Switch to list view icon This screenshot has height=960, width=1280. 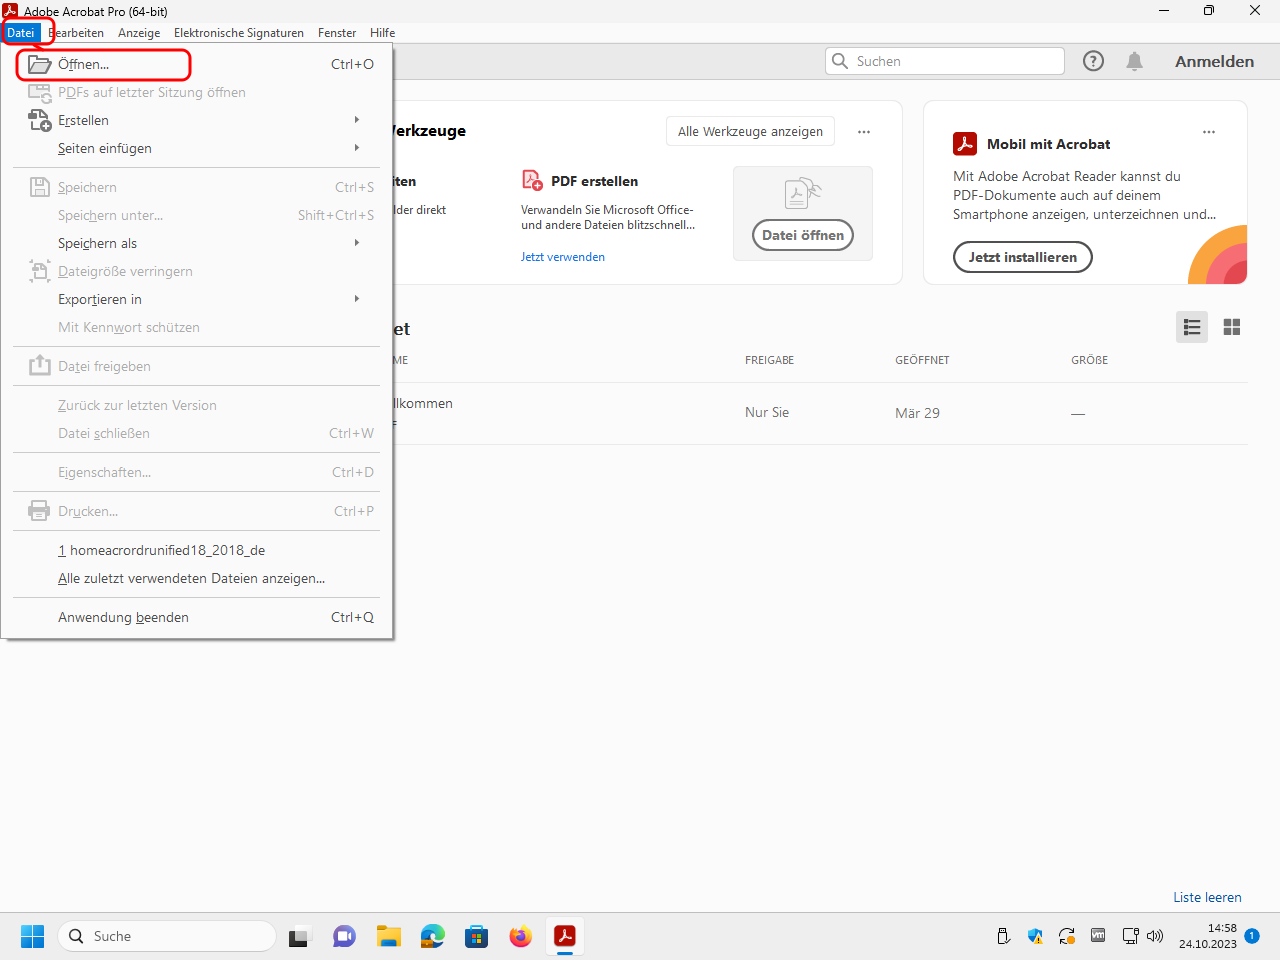[1191, 327]
